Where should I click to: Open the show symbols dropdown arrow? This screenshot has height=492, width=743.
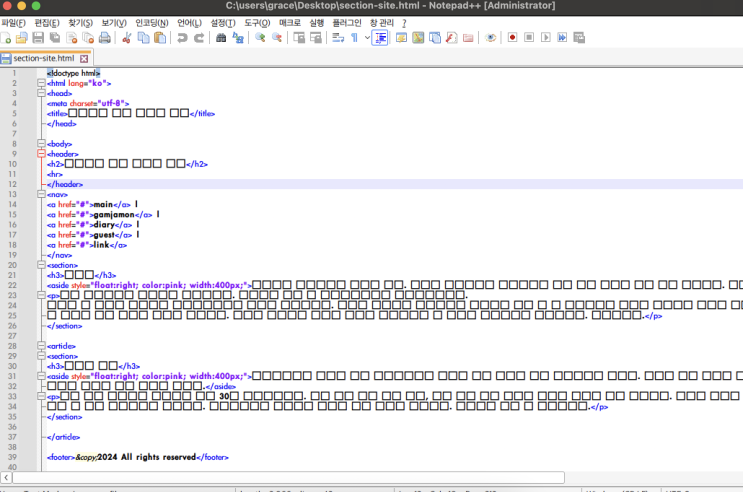367,38
